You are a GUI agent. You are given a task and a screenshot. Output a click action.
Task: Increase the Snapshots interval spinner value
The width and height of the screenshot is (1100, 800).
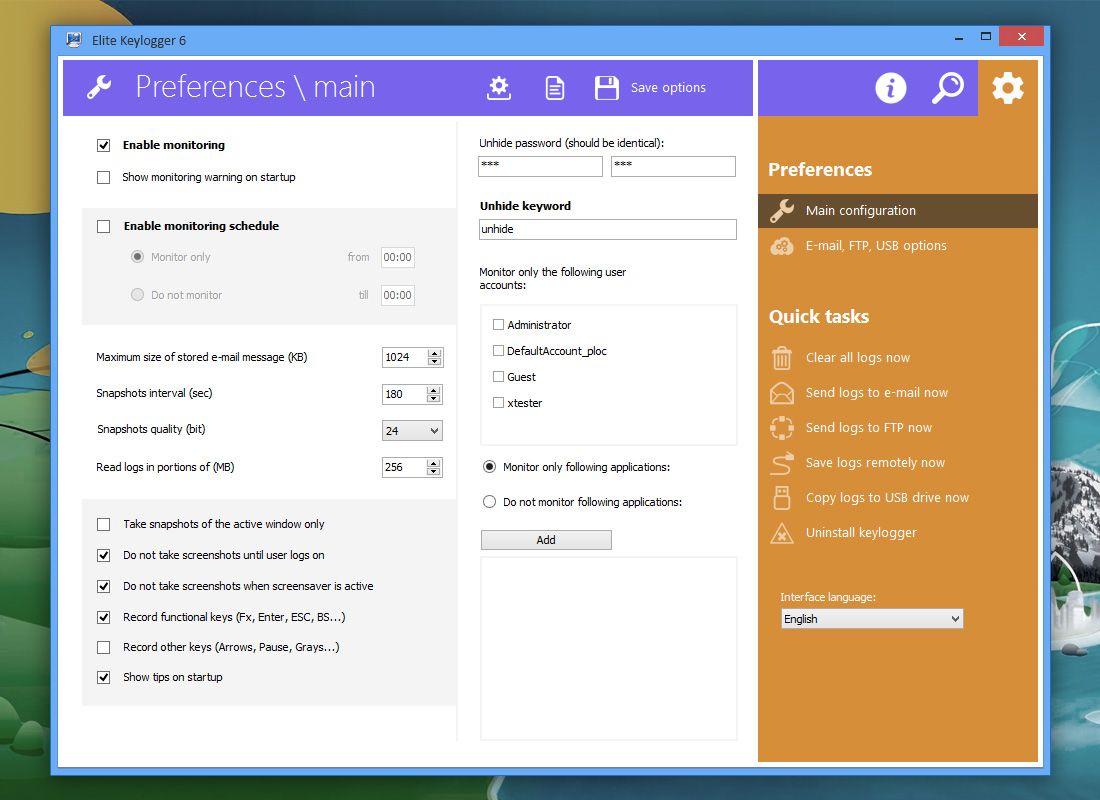pos(434,389)
